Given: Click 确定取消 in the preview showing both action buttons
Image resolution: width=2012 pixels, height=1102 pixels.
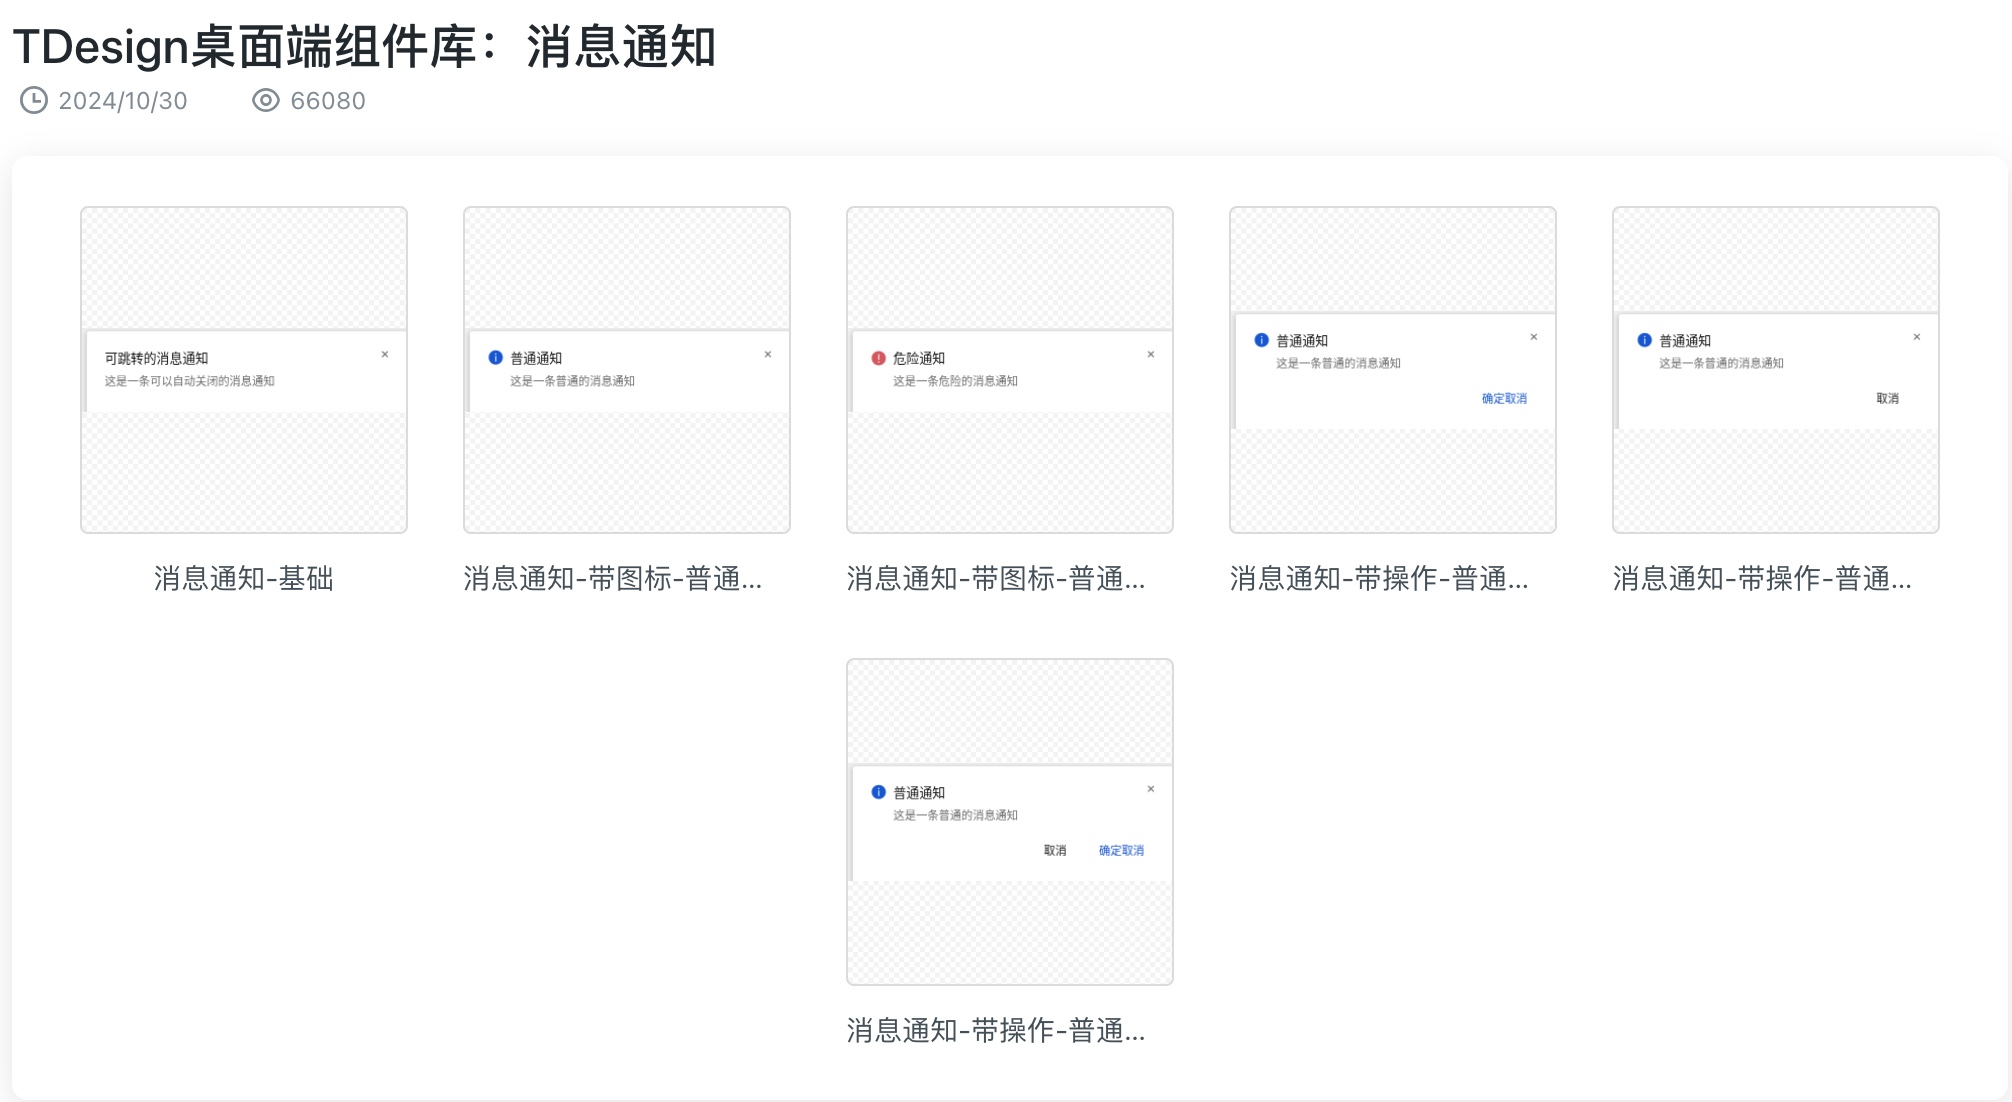Looking at the screenshot, I should tap(1121, 850).
